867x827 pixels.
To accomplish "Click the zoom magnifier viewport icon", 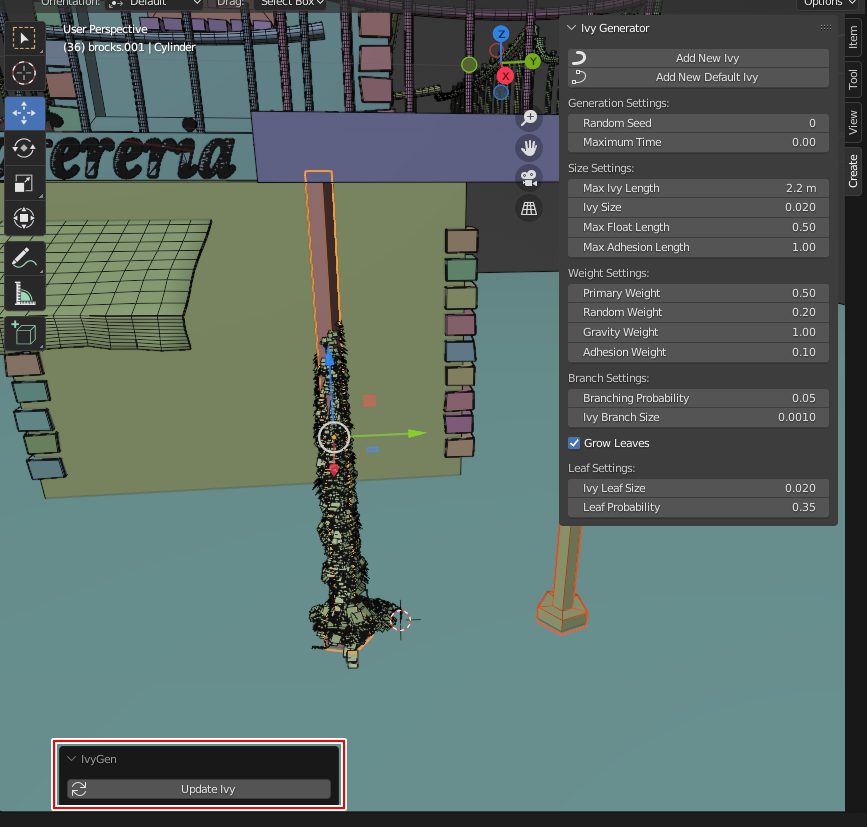I will (528, 119).
